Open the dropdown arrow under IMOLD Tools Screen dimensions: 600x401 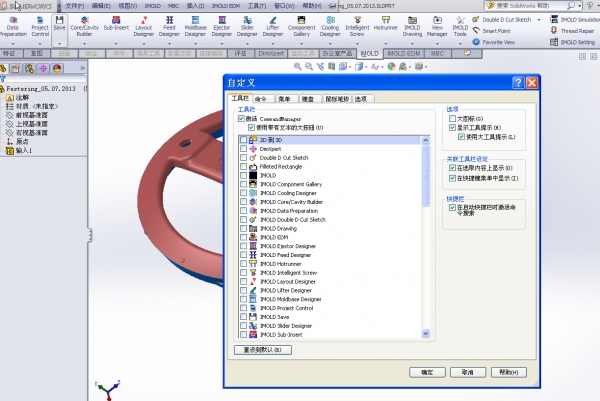(460, 44)
